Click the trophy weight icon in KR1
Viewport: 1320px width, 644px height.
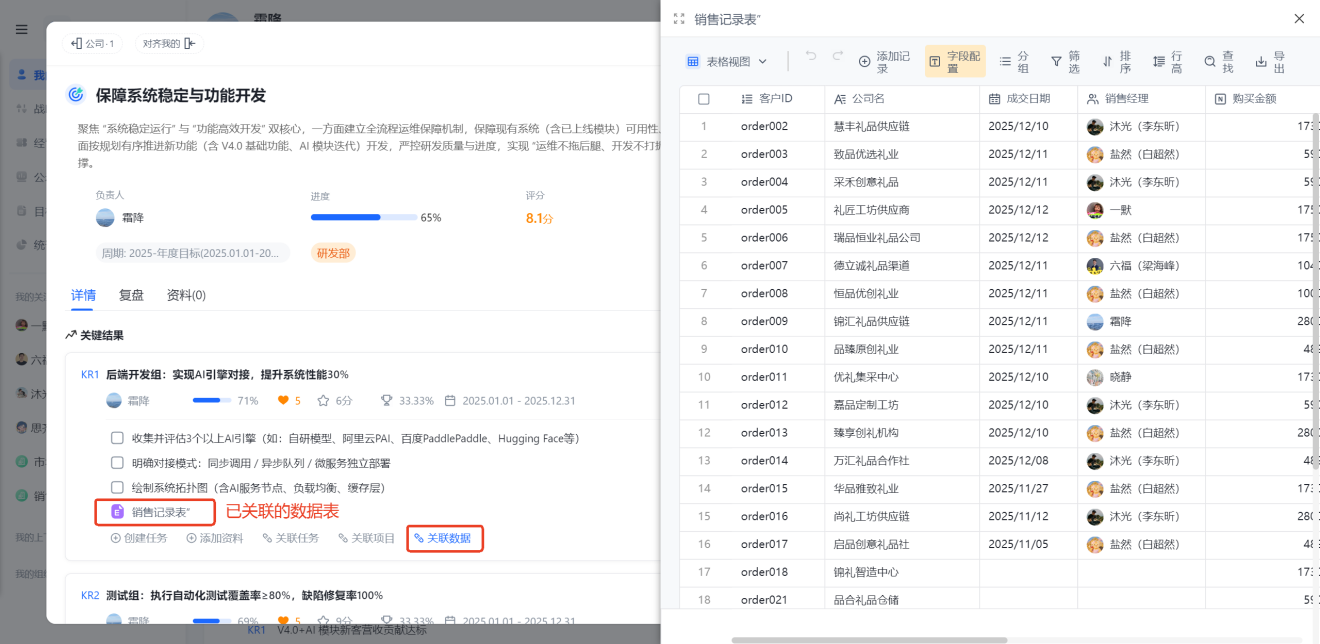pos(387,400)
